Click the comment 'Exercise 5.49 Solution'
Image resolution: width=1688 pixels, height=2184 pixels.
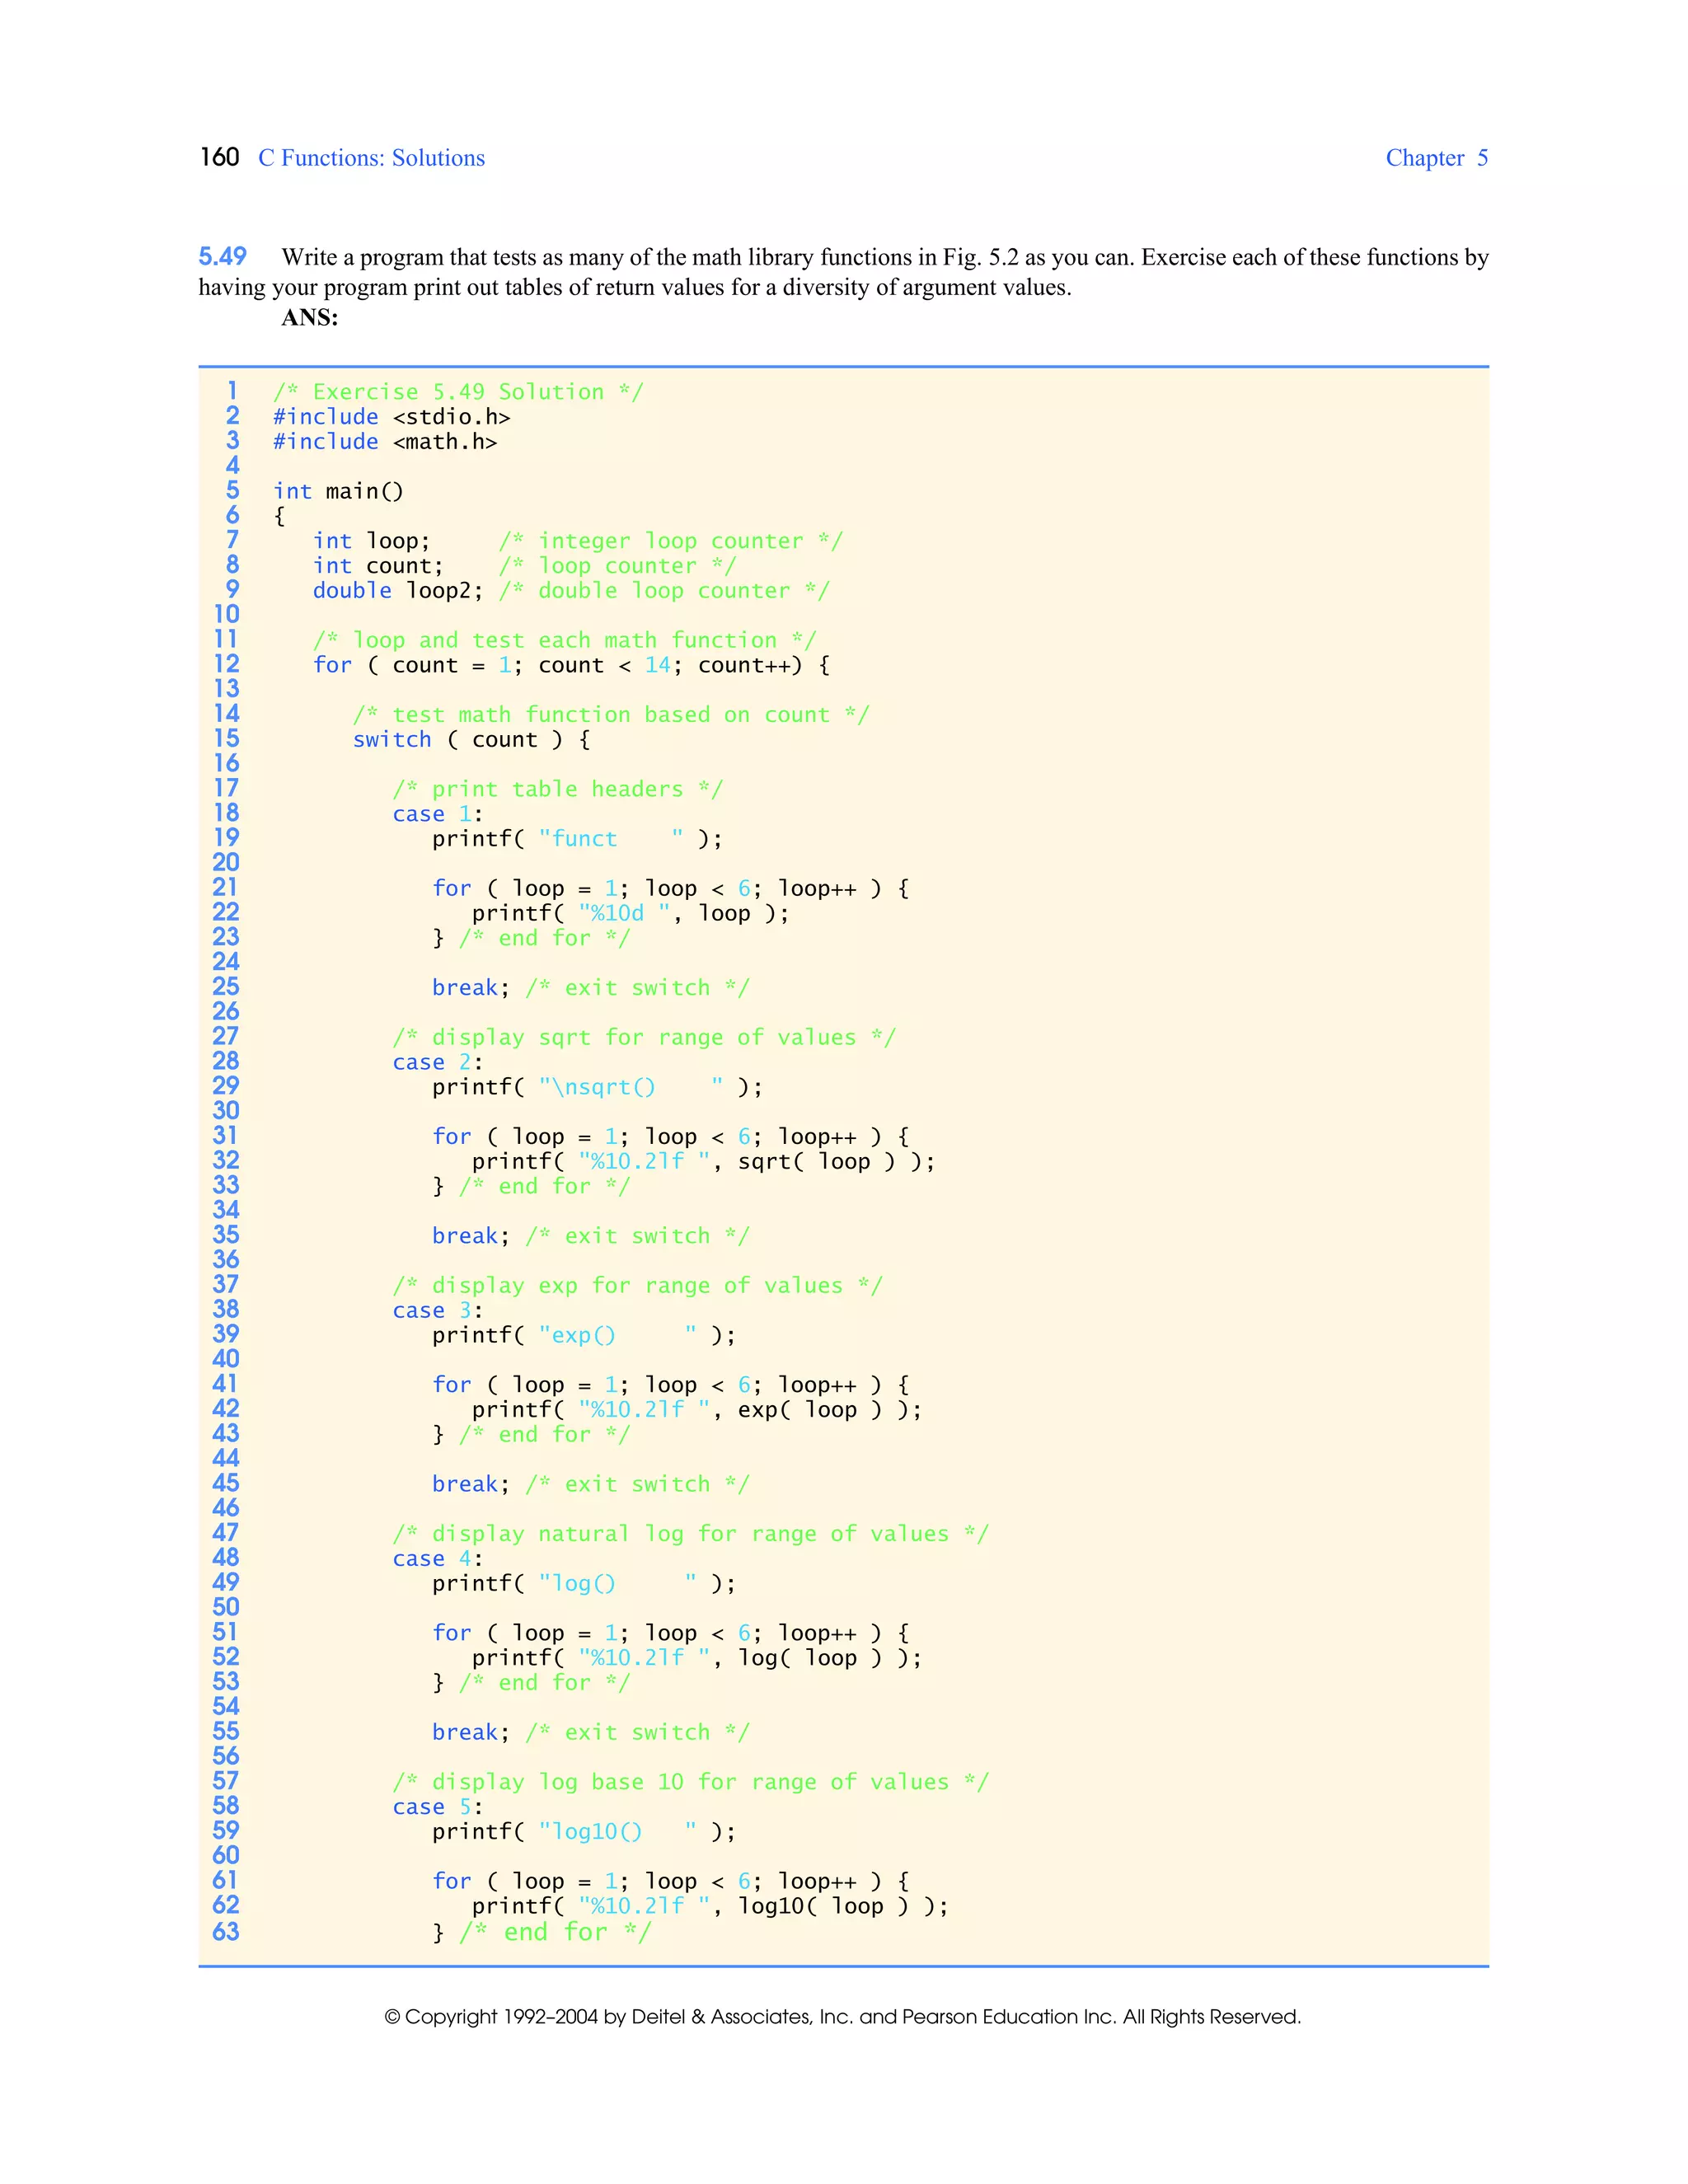(458, 391)
